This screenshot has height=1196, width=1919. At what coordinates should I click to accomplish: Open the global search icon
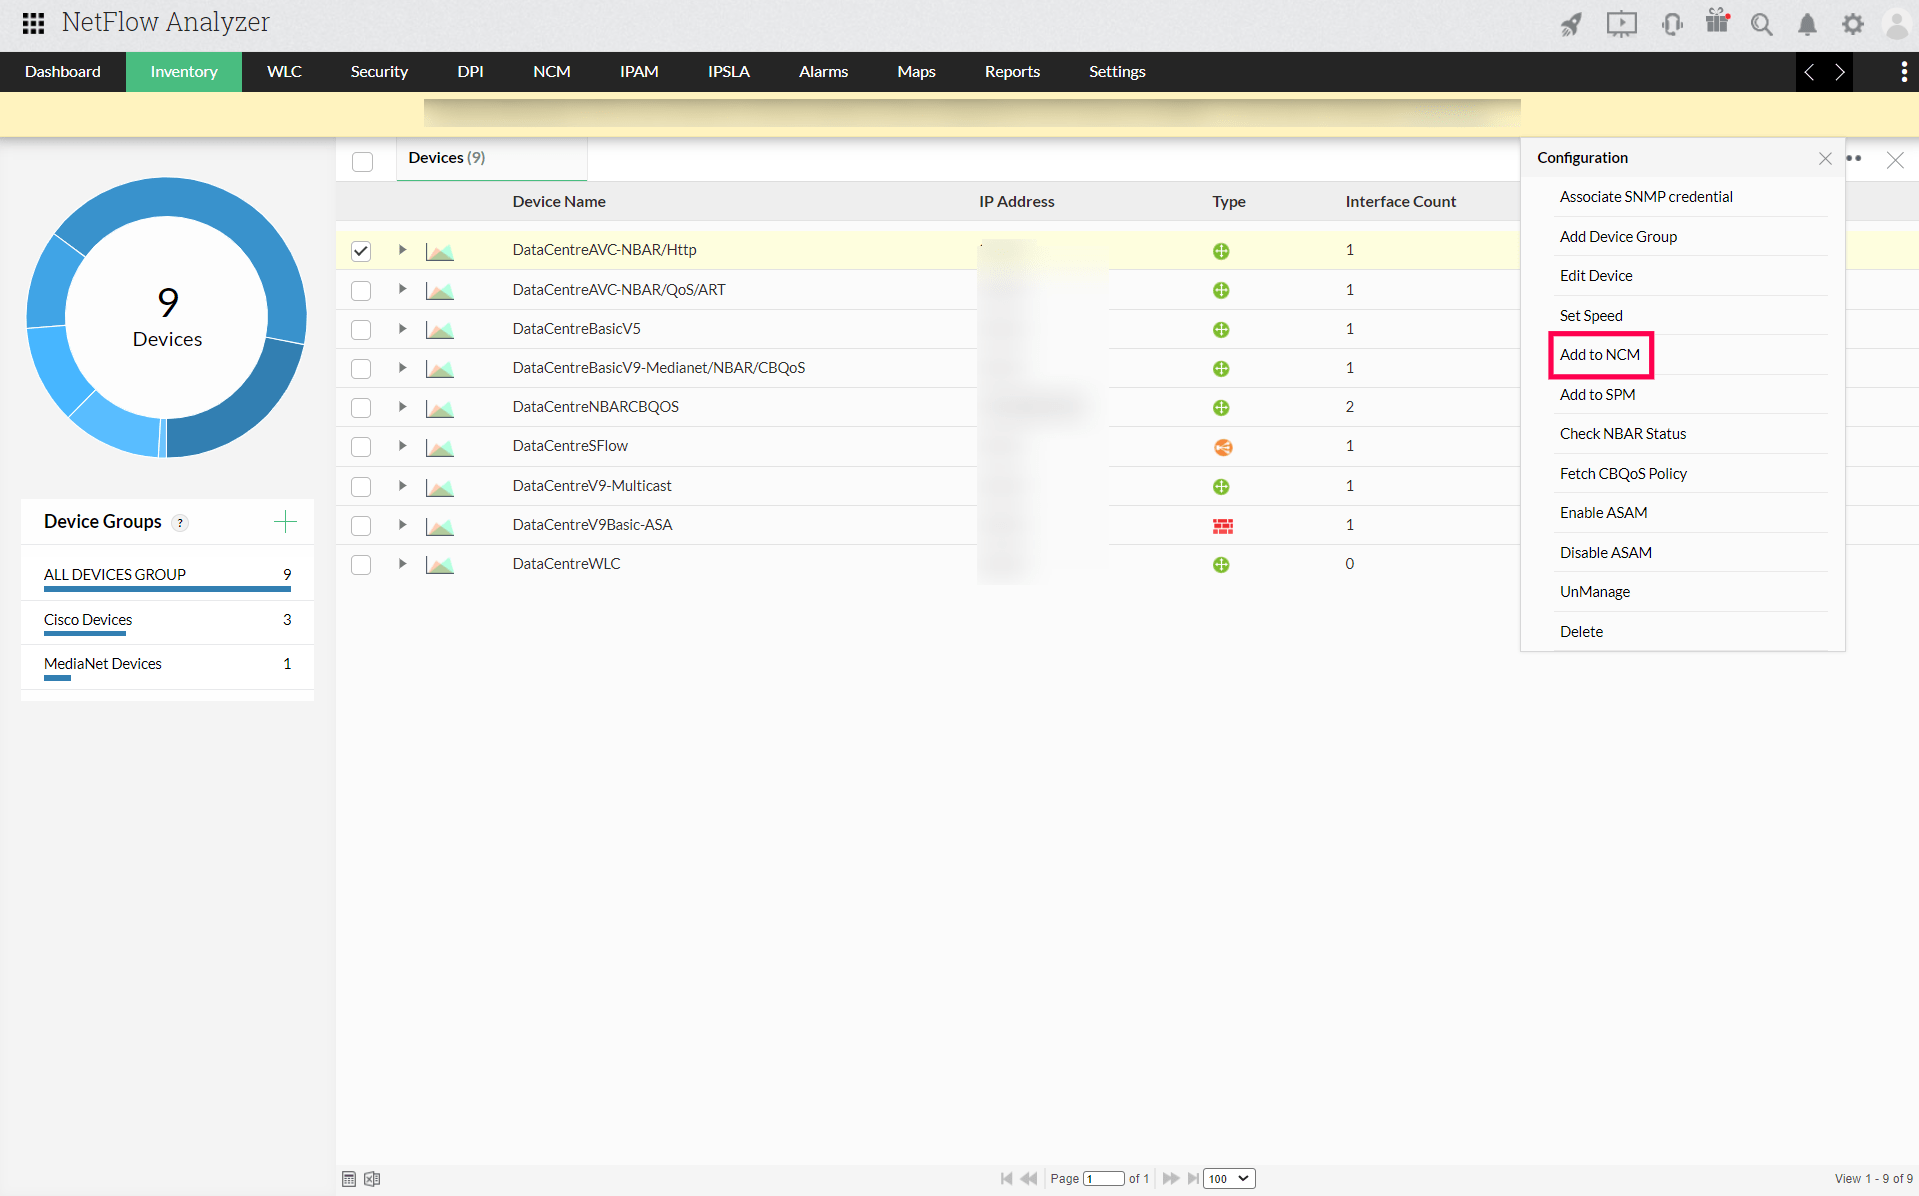point(1762,24)
